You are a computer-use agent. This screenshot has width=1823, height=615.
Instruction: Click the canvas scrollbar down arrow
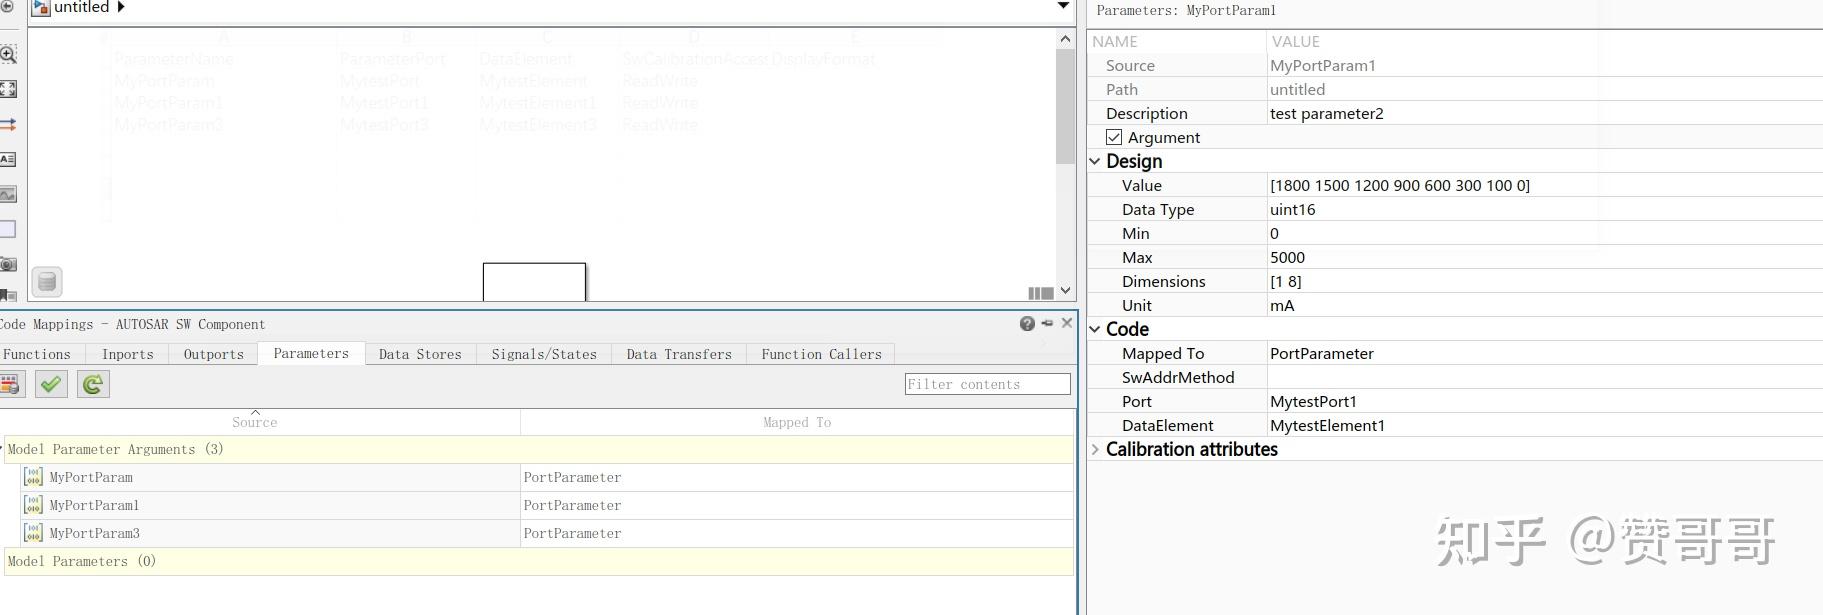[x=1066, y=290]
